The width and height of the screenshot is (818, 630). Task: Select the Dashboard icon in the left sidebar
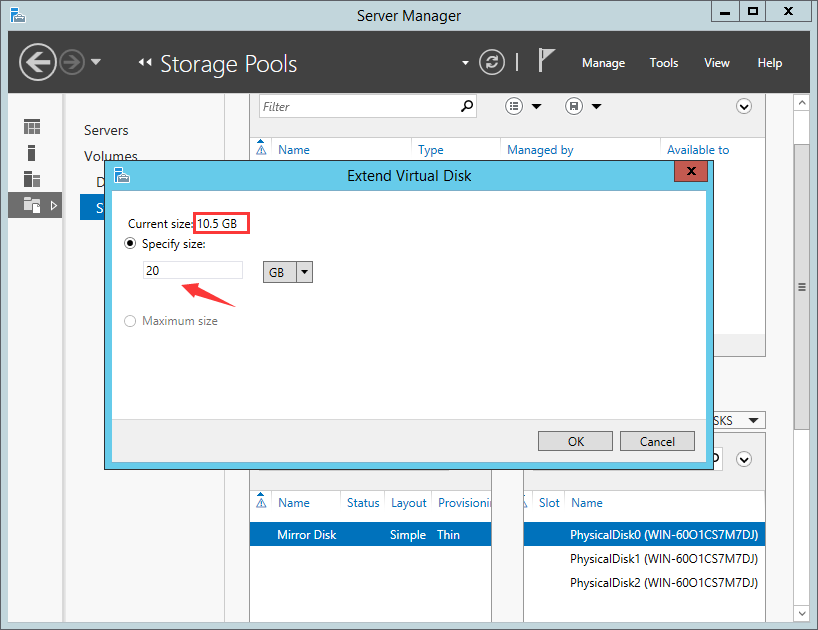coord(31,126)
